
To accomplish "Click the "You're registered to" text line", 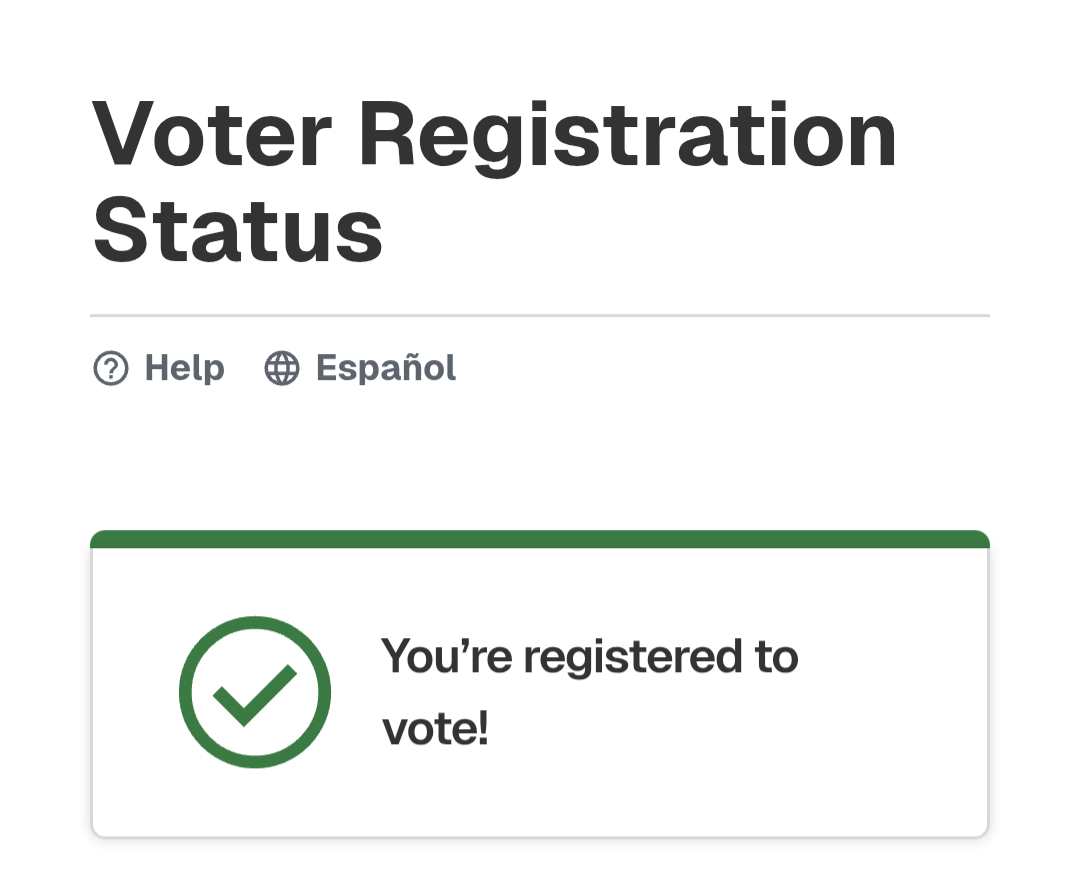I will click(589, 658).
